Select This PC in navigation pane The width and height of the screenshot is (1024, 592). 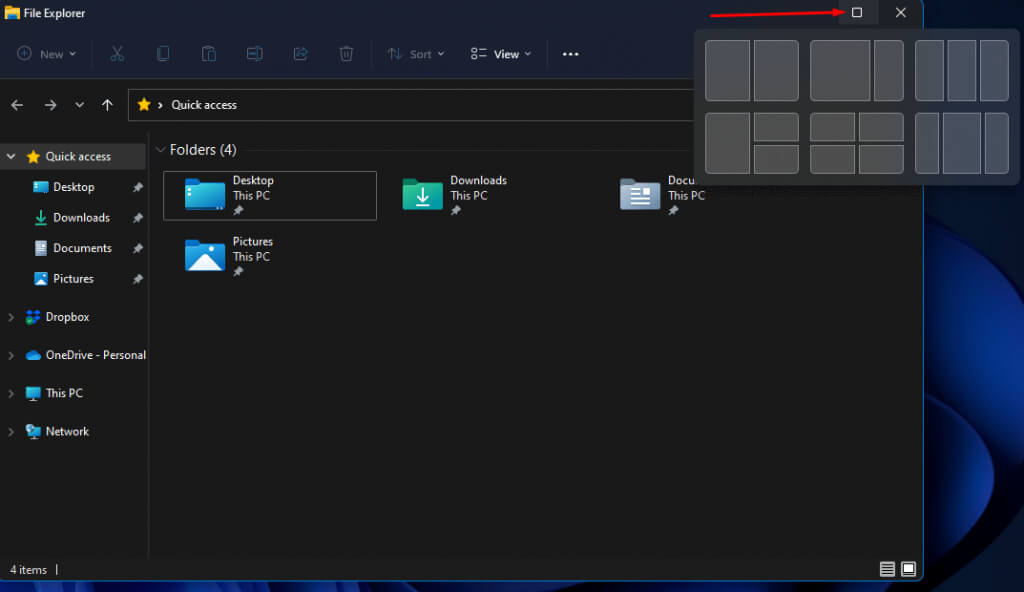pos(64,393)
